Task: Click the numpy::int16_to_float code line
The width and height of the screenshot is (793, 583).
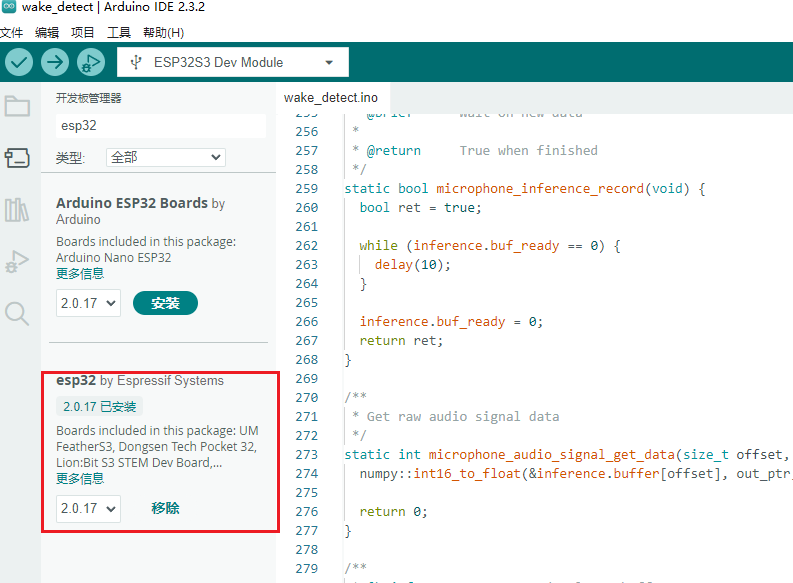Action: tap(576, 474)
